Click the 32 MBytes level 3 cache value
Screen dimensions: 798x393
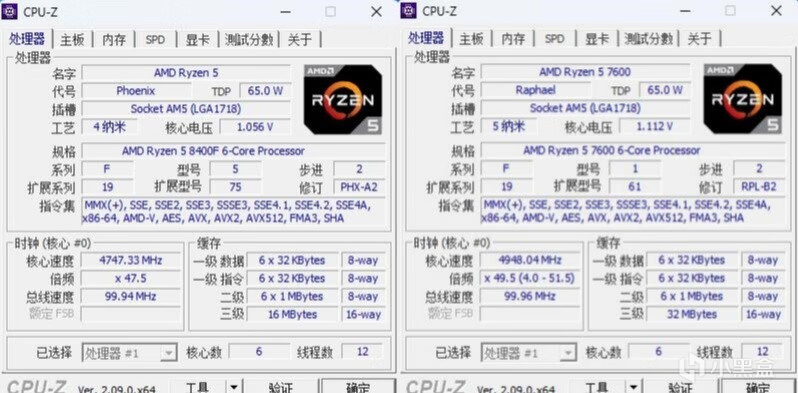point(692,314)
